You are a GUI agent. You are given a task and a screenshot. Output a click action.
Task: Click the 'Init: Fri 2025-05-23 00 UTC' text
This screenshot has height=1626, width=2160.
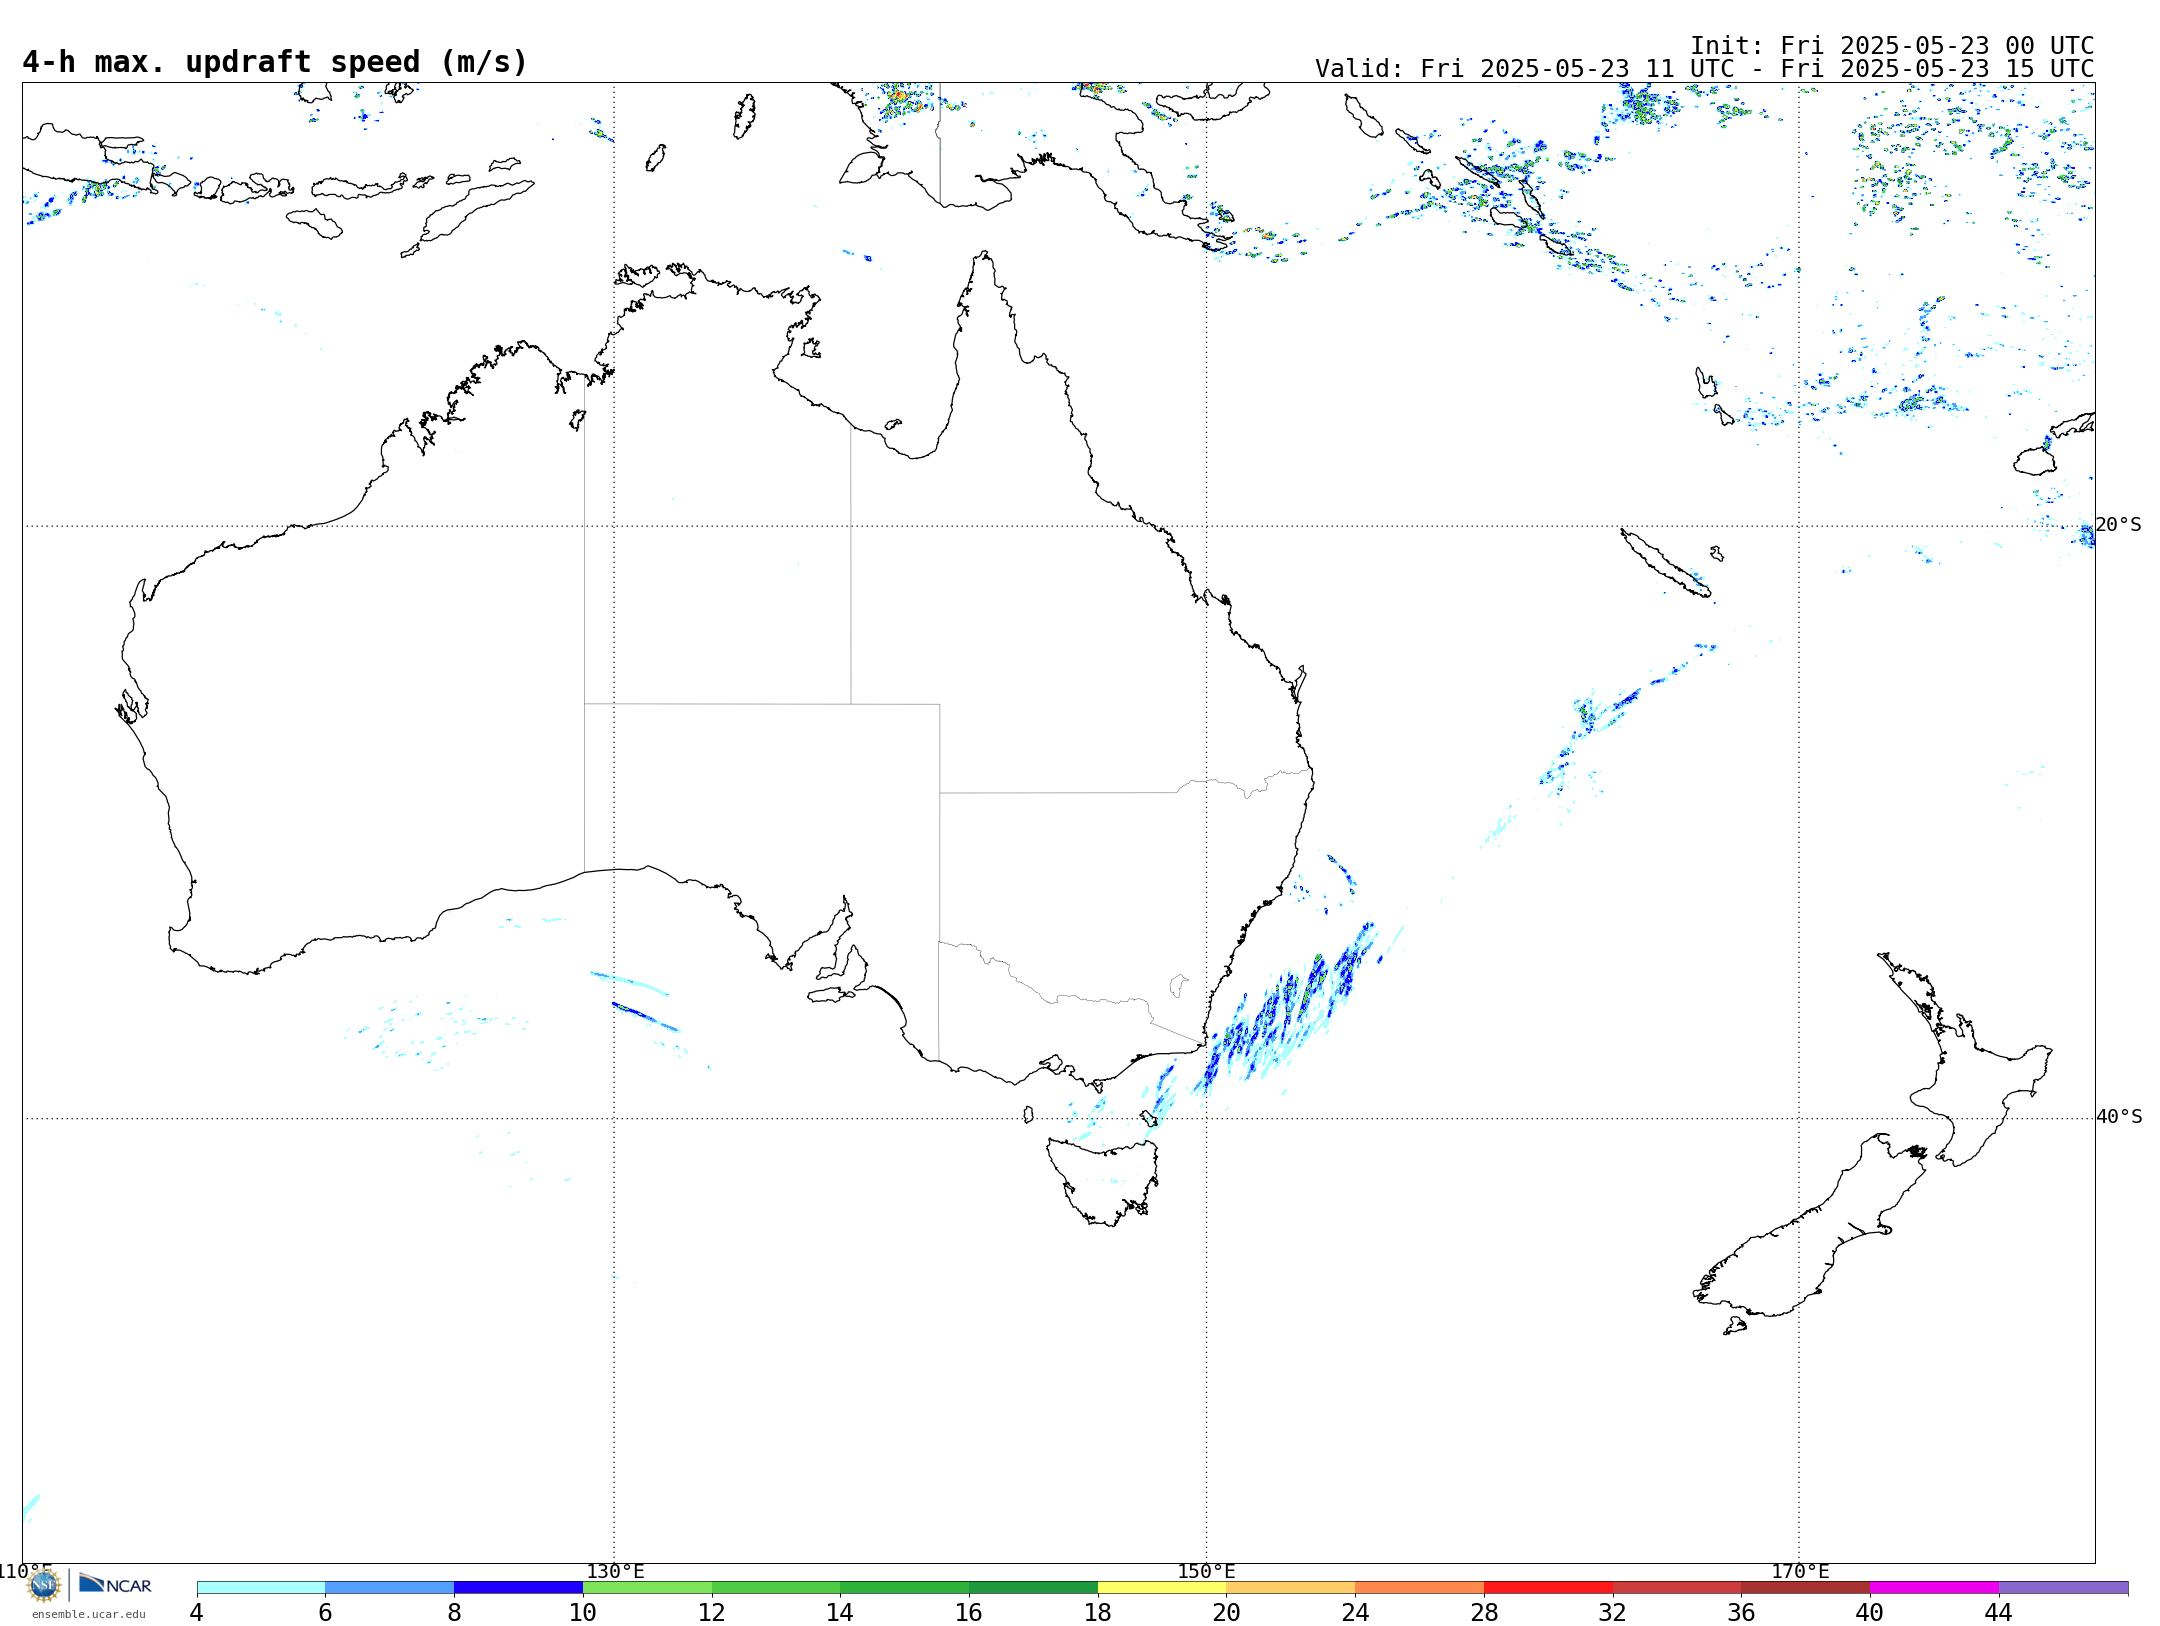pyautogui.click(x=1892, y=46)
